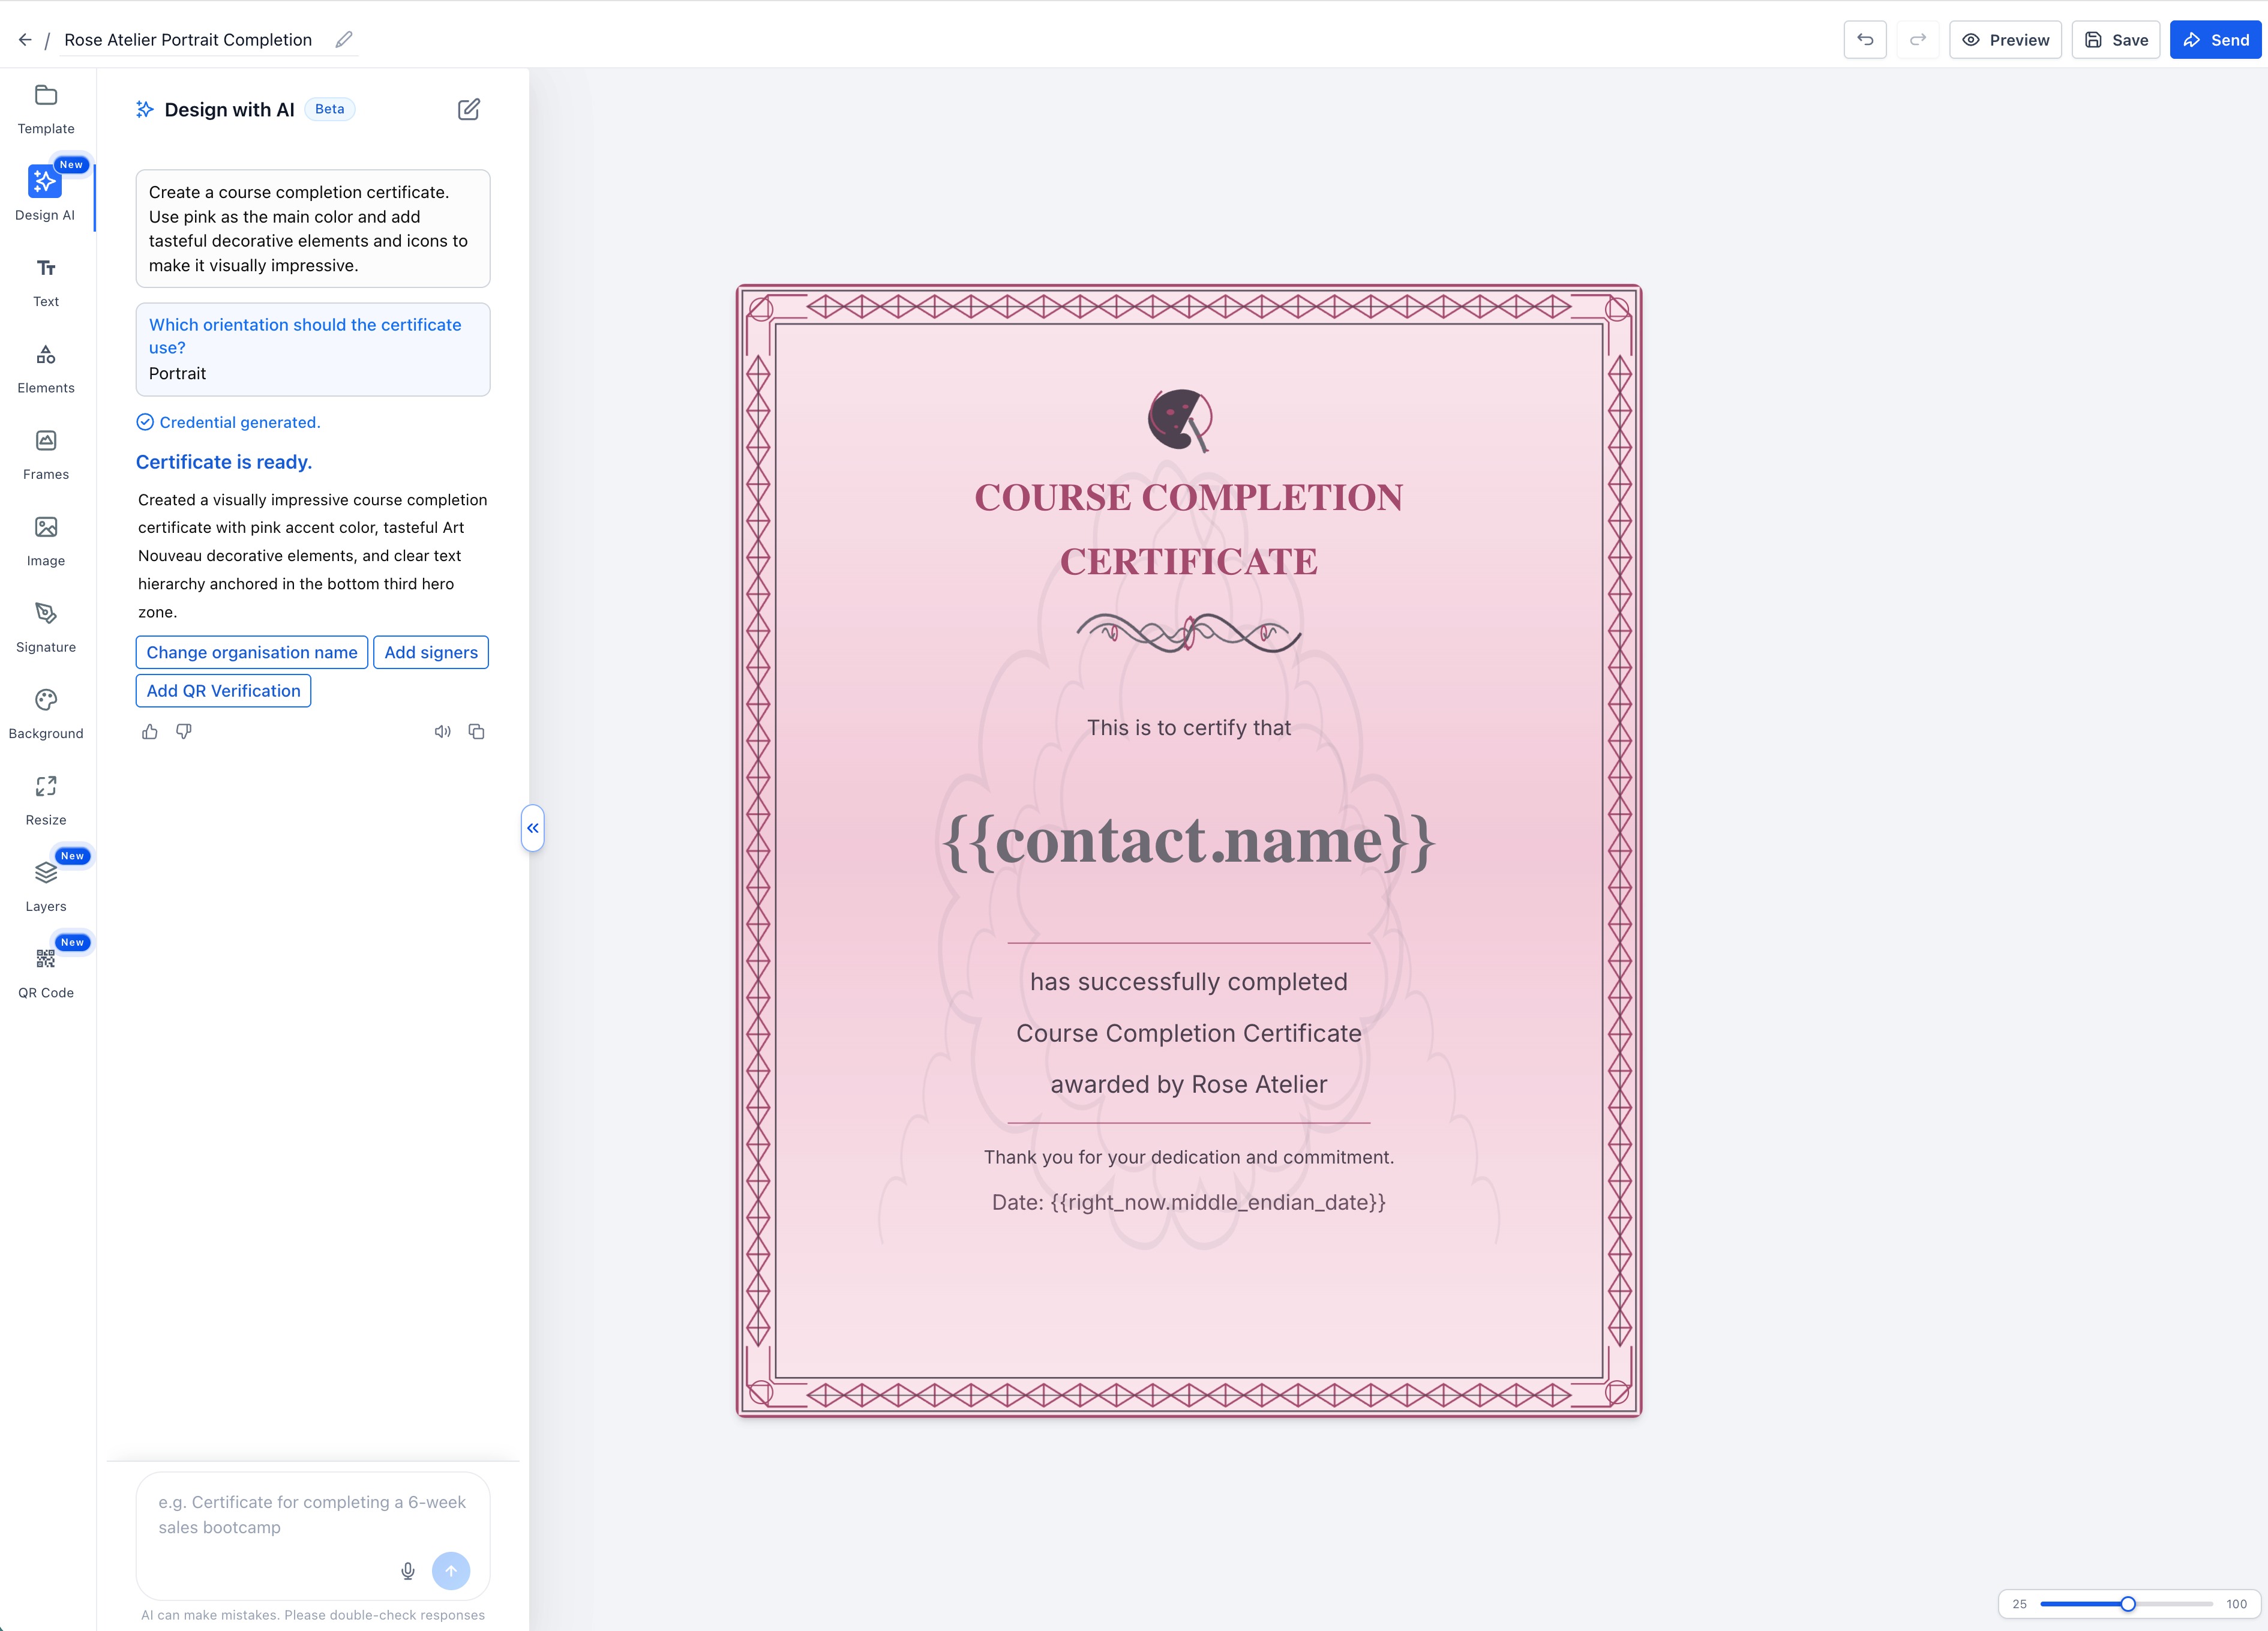Image resolution: width=2268 pixels, height=1631 pixels.
Task: Click the Design with AI sparkle icon
Action: 145,109
